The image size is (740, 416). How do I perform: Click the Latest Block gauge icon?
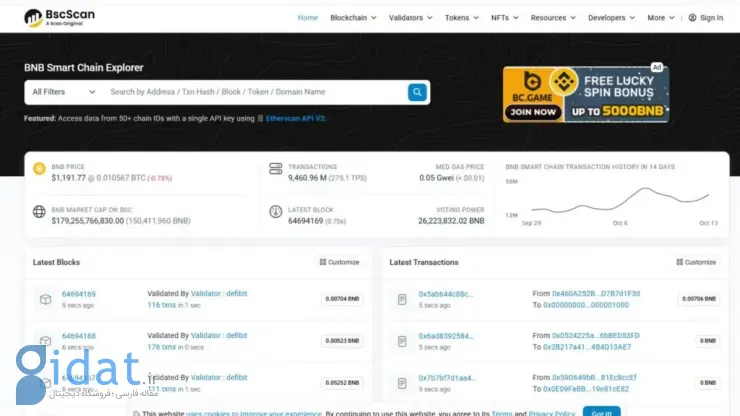click(x=276, y=211)
